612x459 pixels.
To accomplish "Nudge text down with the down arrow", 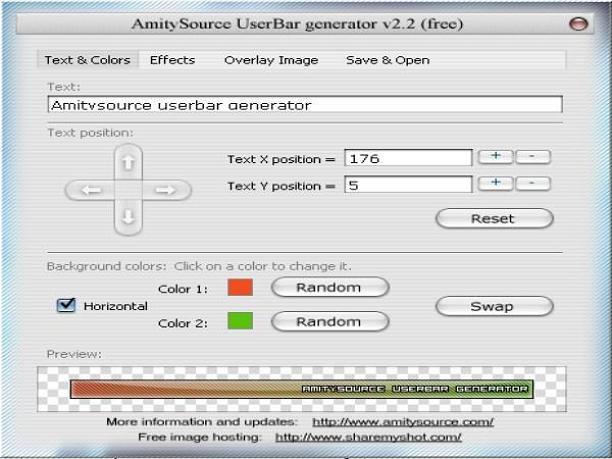I will coord(128,217).
